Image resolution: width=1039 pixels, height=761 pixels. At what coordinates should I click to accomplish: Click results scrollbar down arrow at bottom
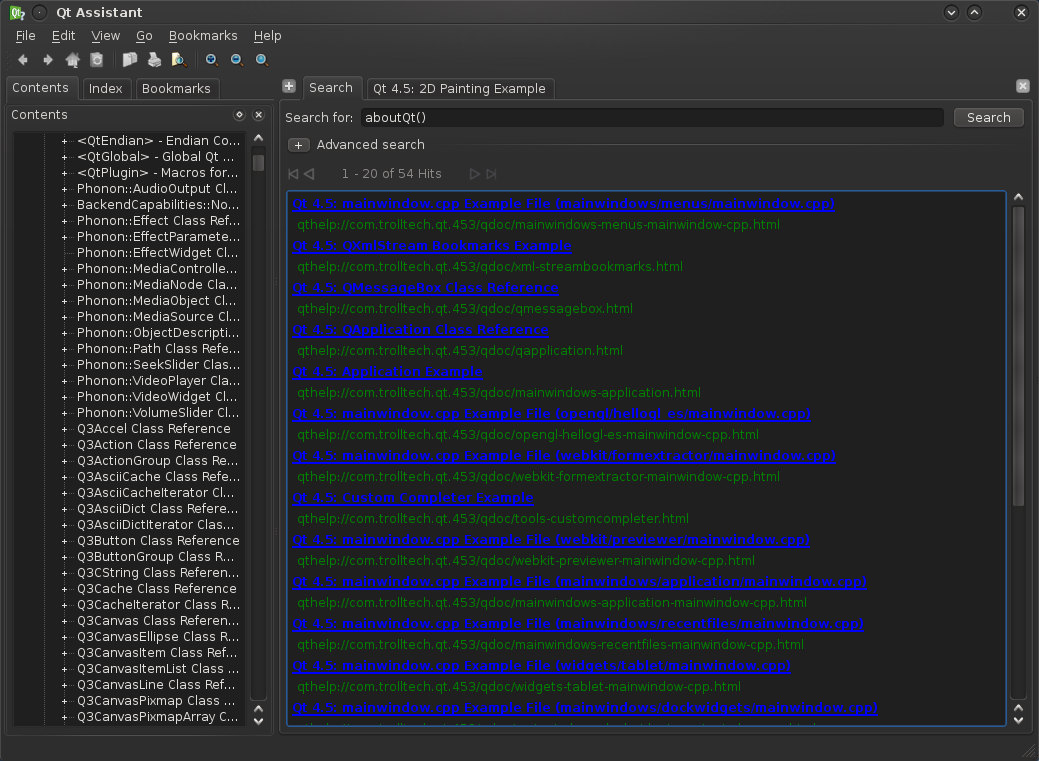(1018, 720)
